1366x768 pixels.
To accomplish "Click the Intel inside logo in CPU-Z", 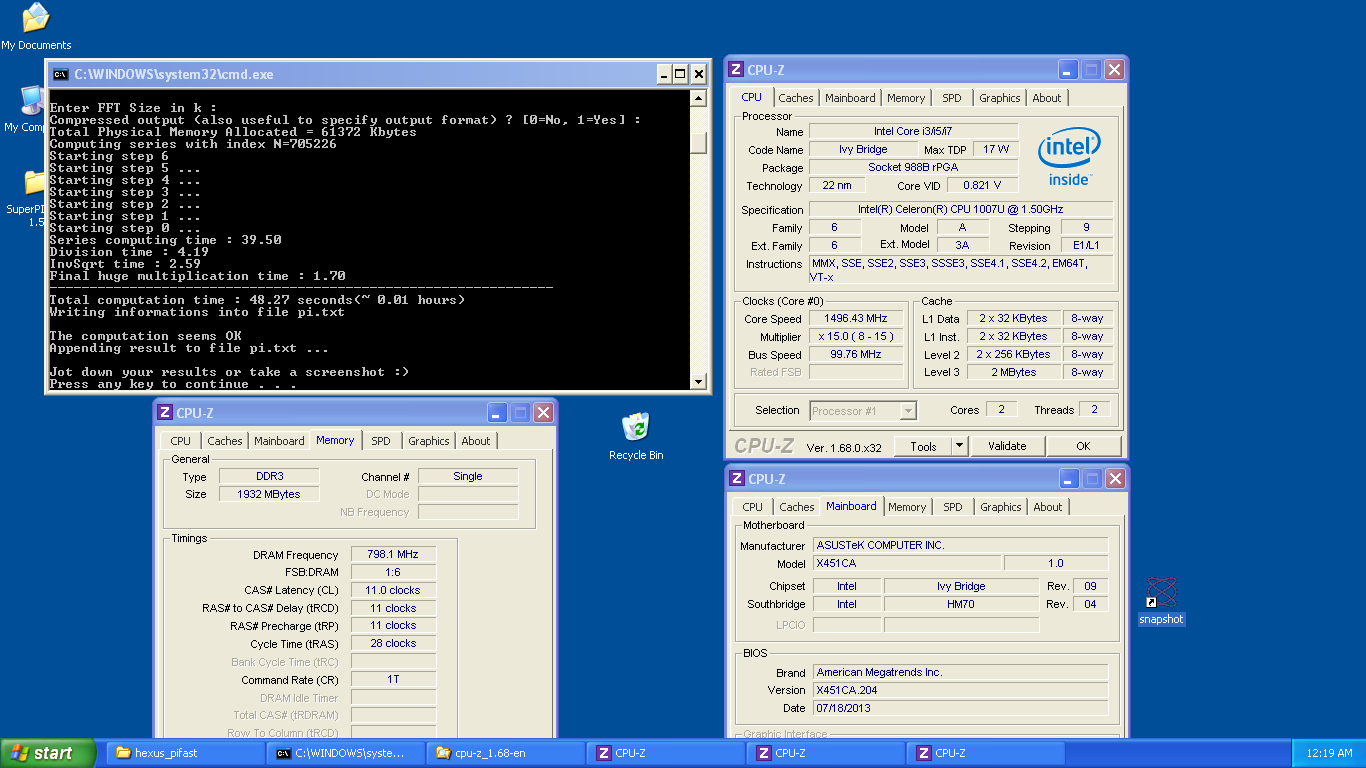I will [x=1069, y=157].
